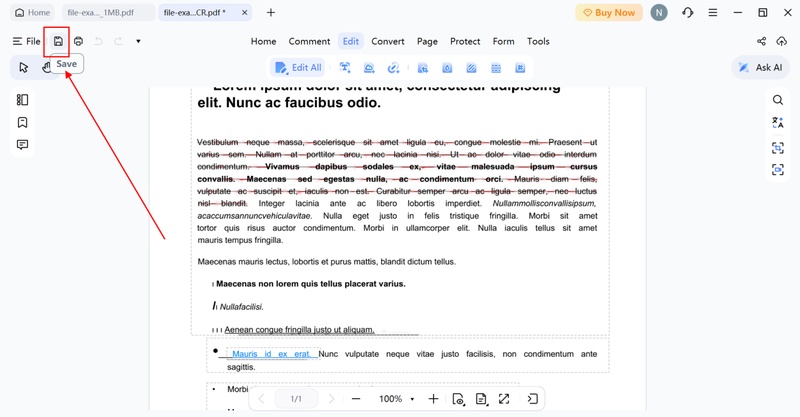This screenshot has width=800, height=417.
Task: Click the cloud upload icon
Action: tap(781, 41)
